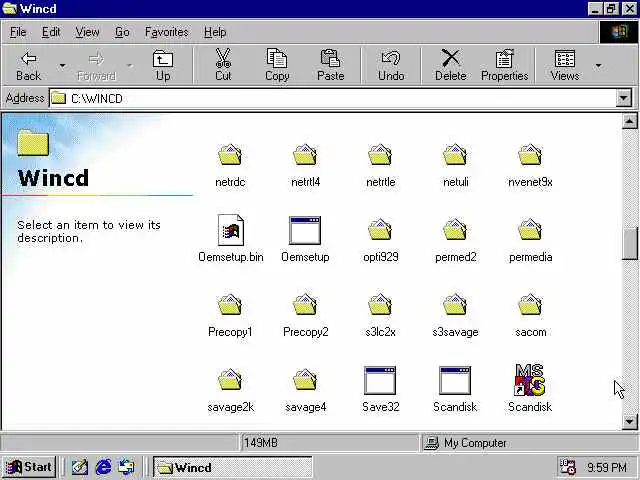Open the Start menu
The image size is (640, 480).
pyautogui.click(x=29, y=467)
